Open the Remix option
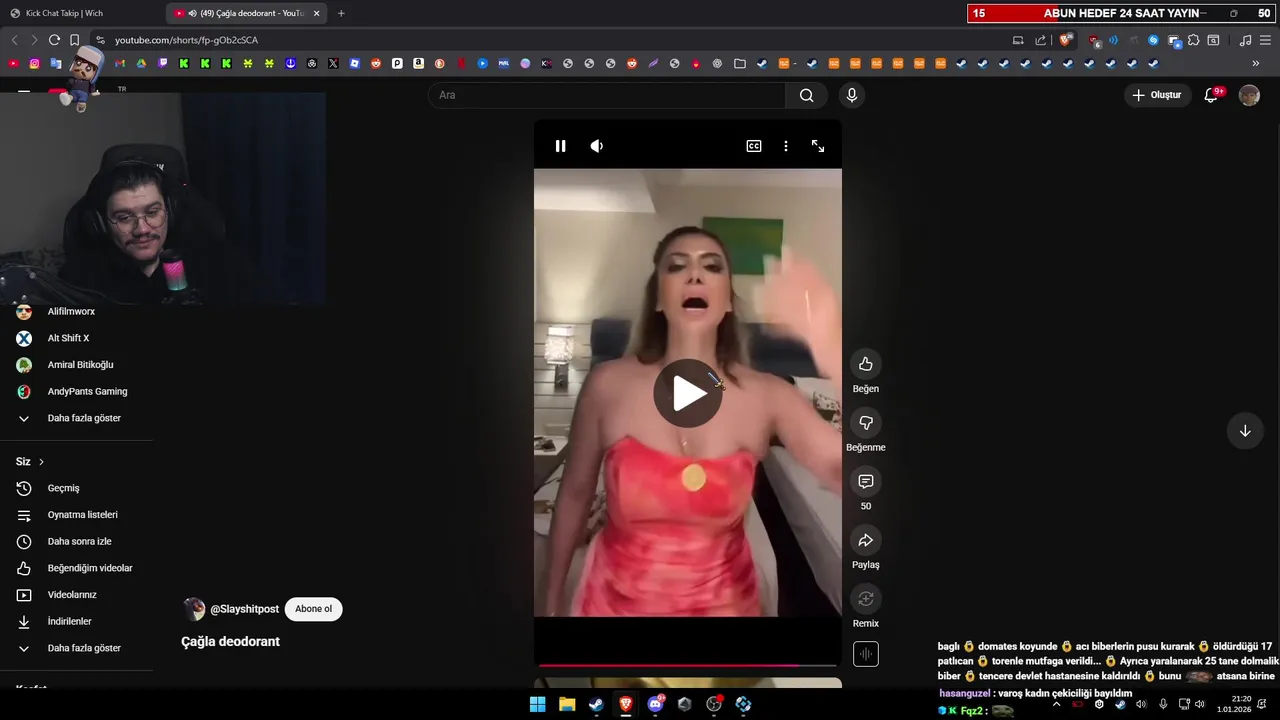Viewport: 1280px width, 720px height. [866, 599]
